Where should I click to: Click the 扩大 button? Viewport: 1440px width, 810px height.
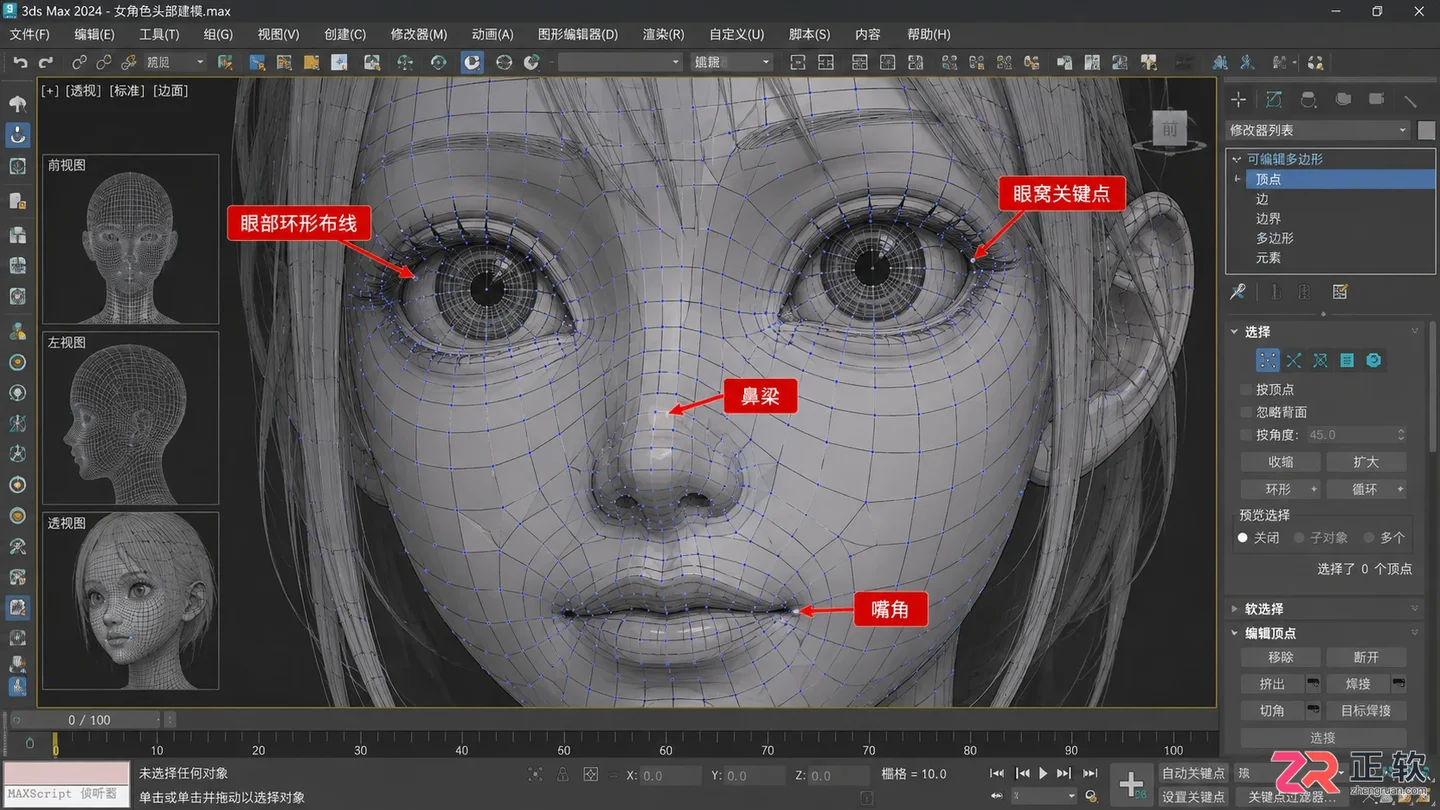1366,462
